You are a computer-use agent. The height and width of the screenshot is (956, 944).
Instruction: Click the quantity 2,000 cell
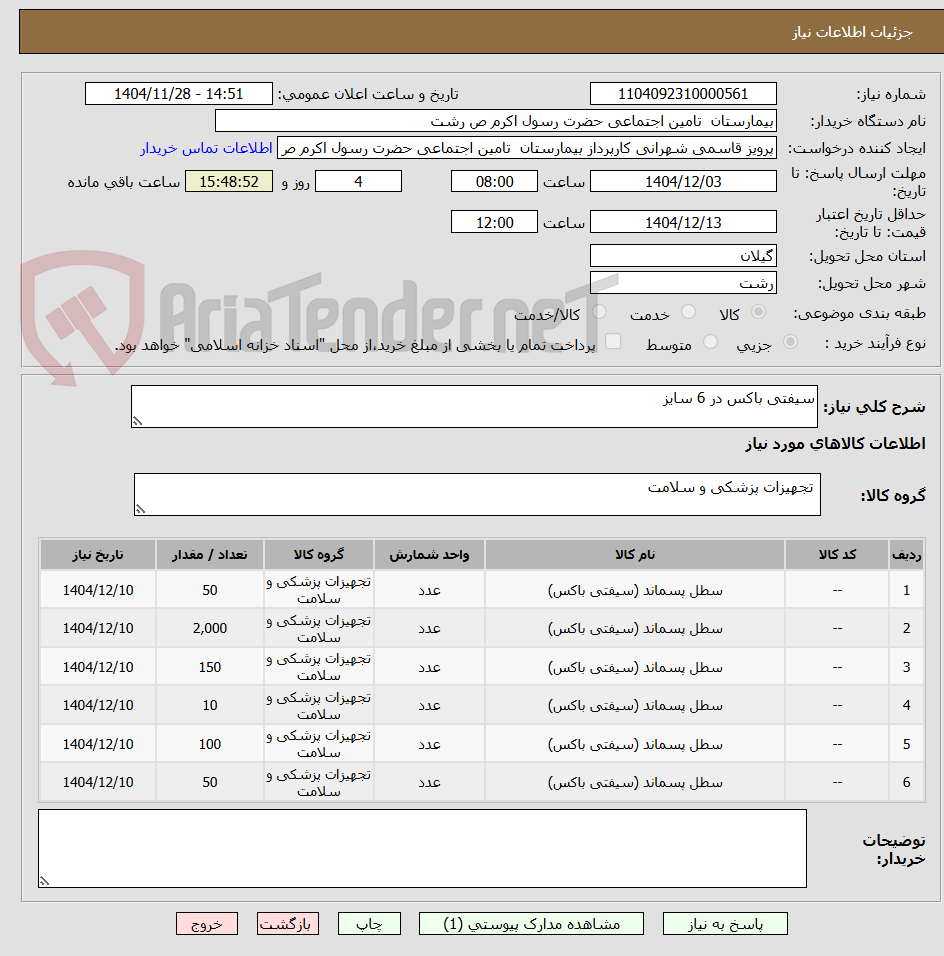click(x=210, y=628)
